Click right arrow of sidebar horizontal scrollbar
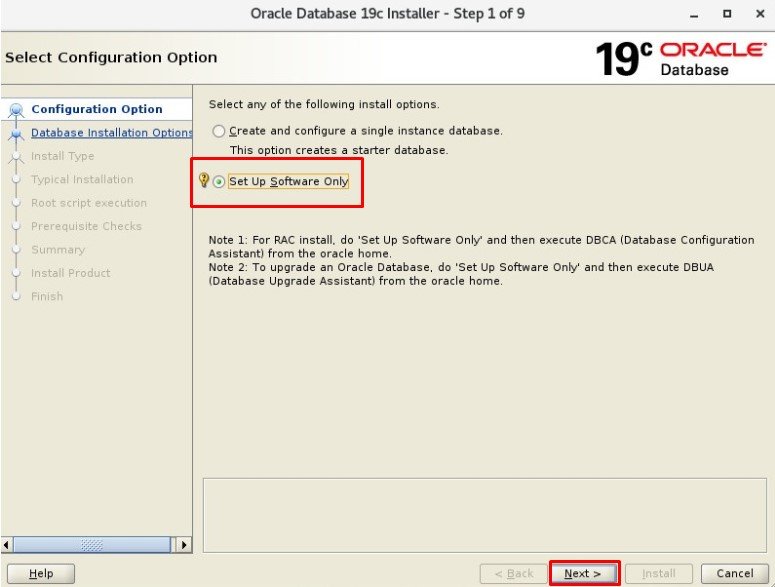The width and height of the screenshot is (775, 587). [x=184, y=545]
